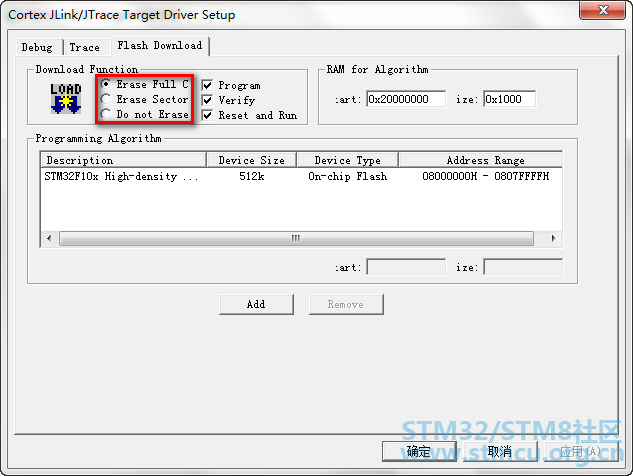Image resolution: width=633 pixels, height=476 pixels.
Task: Confirm with the 确定 button
Action: click(x=419, y=451)
